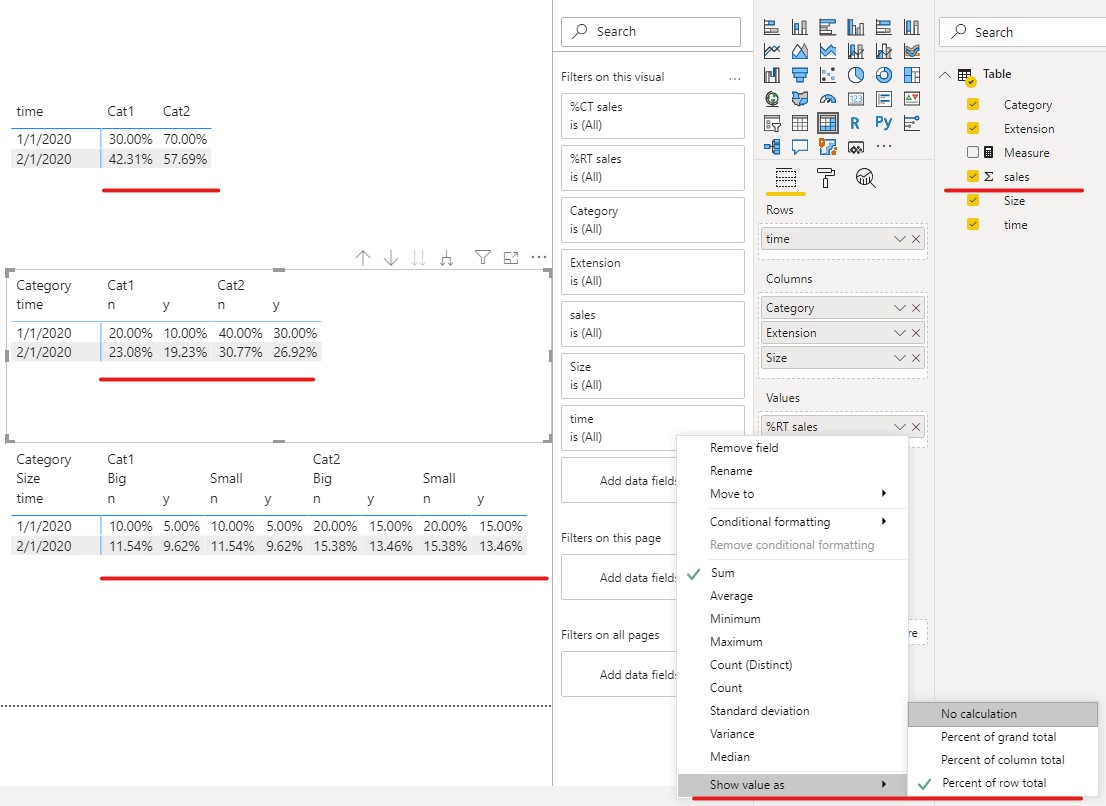Remove time from Rows with X
This screenshot has height=806, width=1106.
coord(916,239)
